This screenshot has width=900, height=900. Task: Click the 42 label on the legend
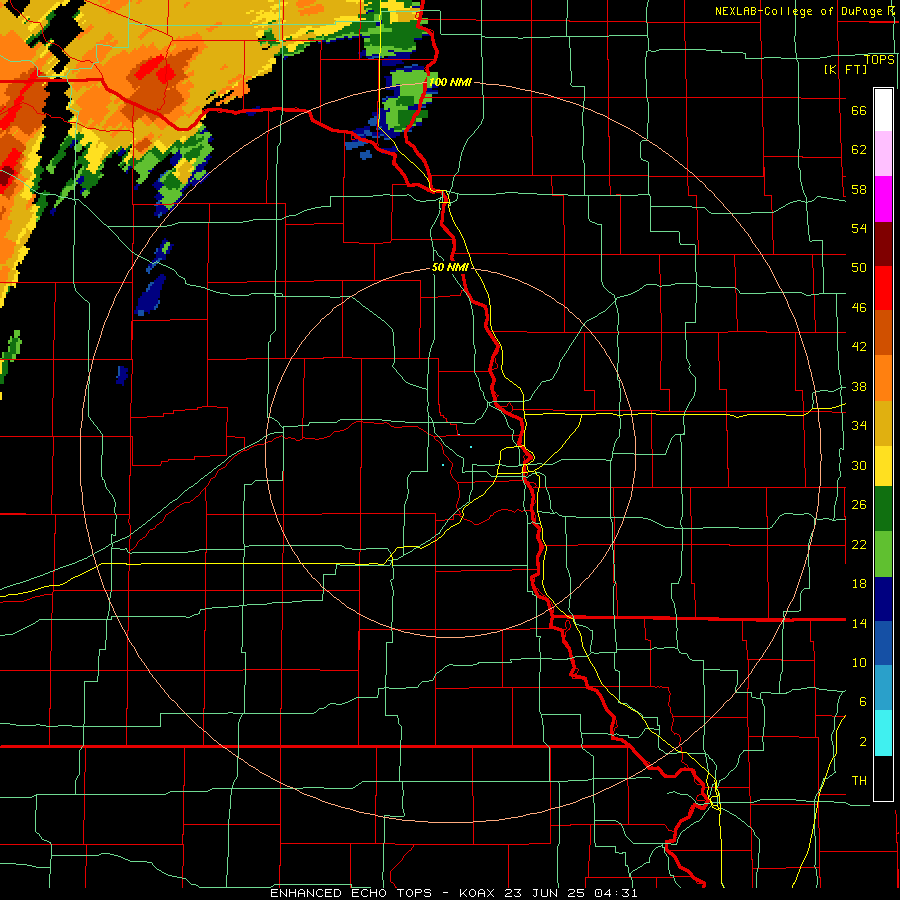(x=859, y=347)
